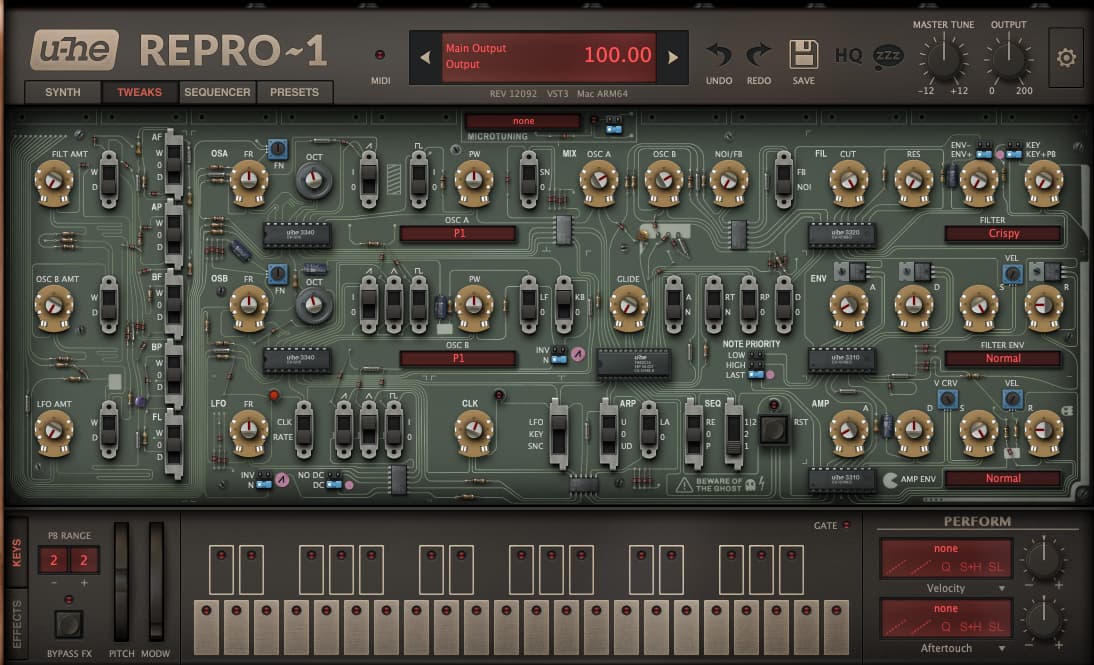Open settings via the gear icon
1094x665 pixels.
click(x=1066, y=57)
